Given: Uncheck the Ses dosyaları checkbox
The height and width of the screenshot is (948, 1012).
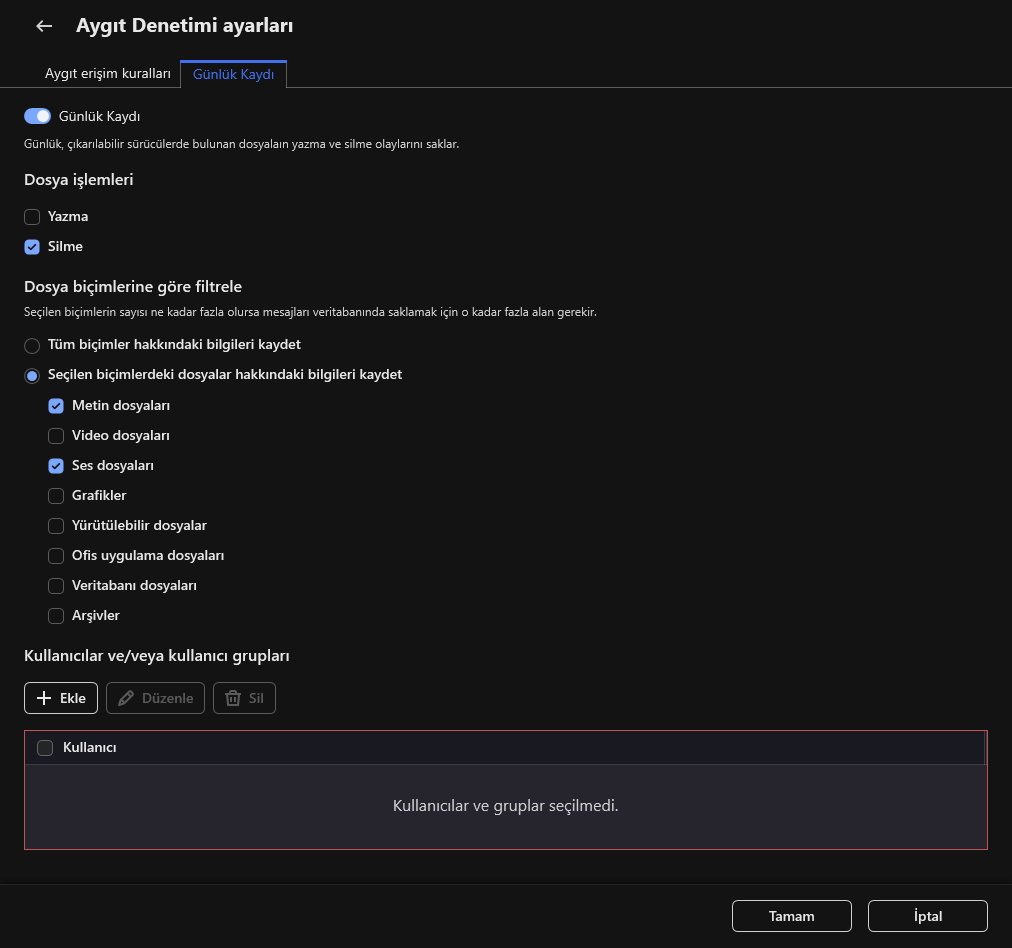Looking at the screenshot, I should pyautogui.click(x=56, y=466).
